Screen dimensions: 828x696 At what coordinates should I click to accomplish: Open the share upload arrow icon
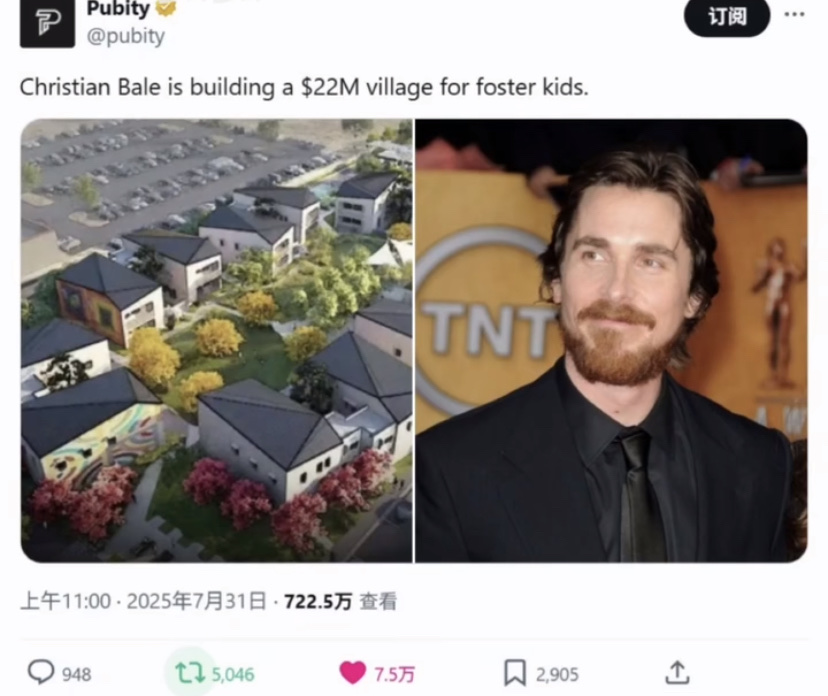coord(678,672)
